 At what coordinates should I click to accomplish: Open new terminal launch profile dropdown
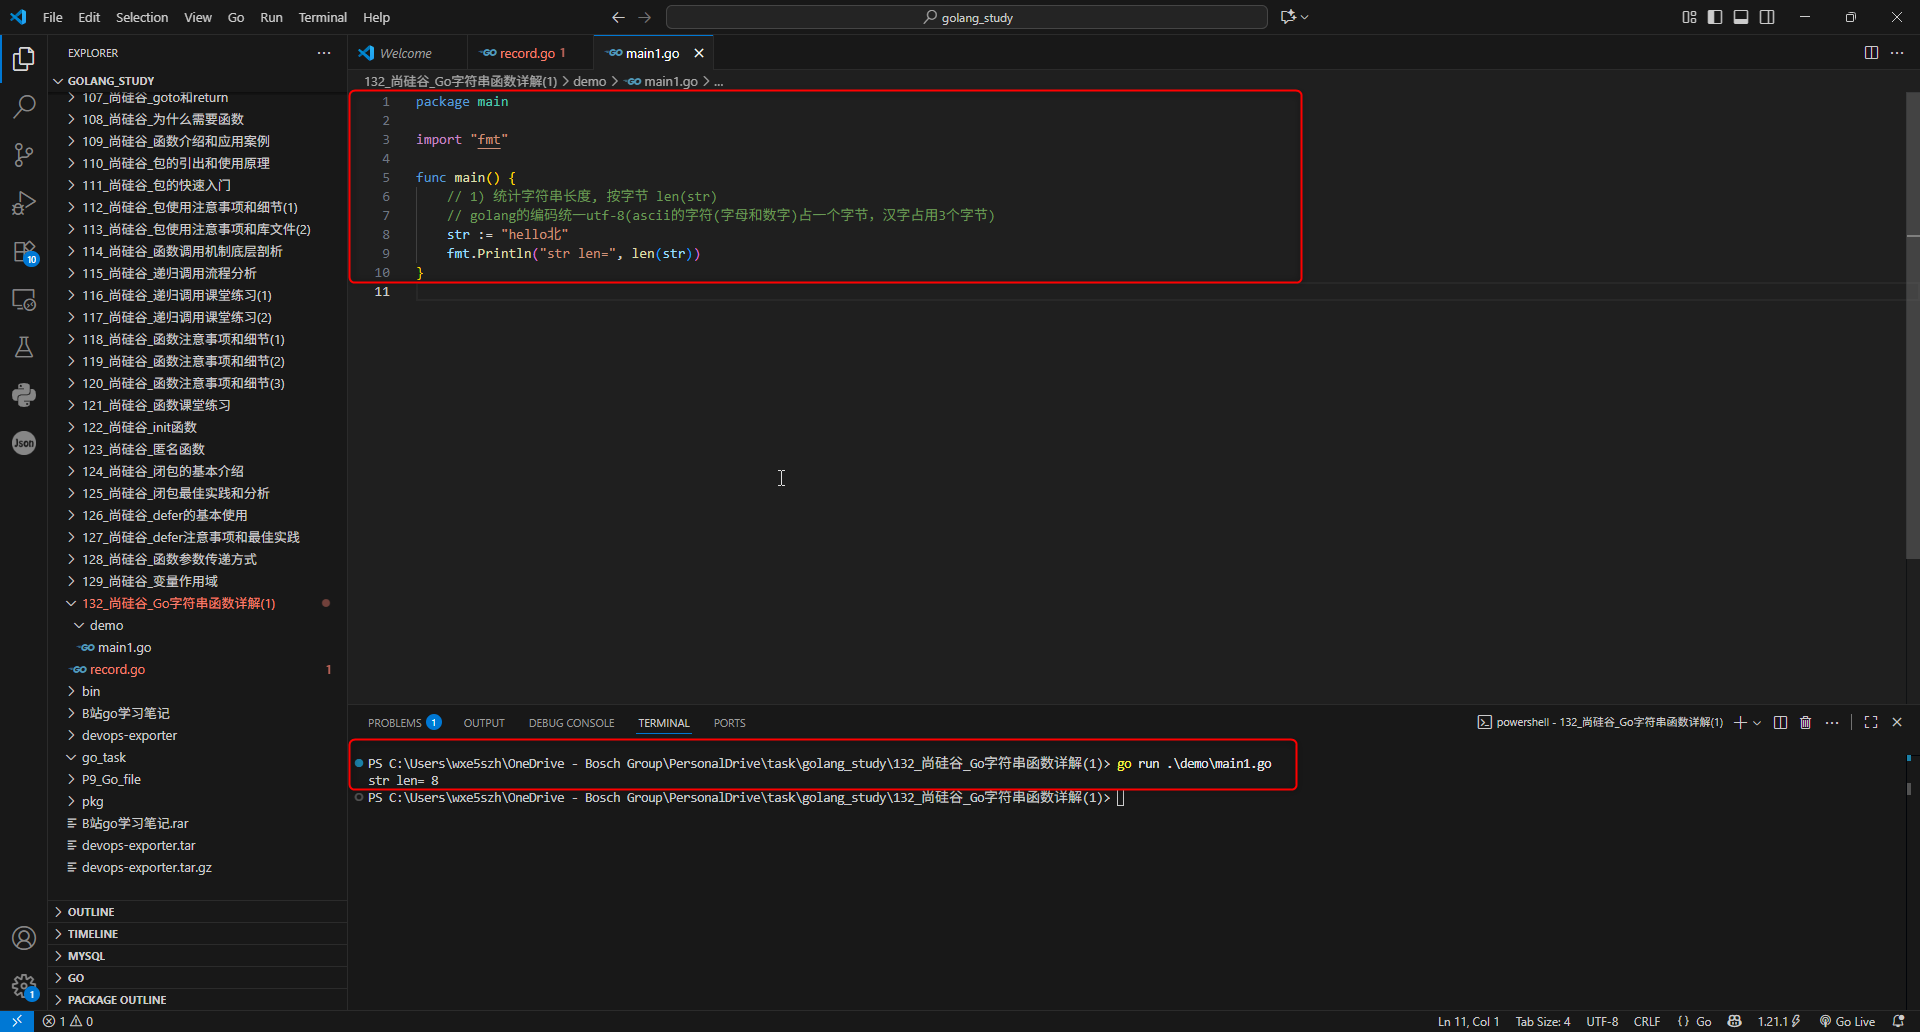[1757, 722]
